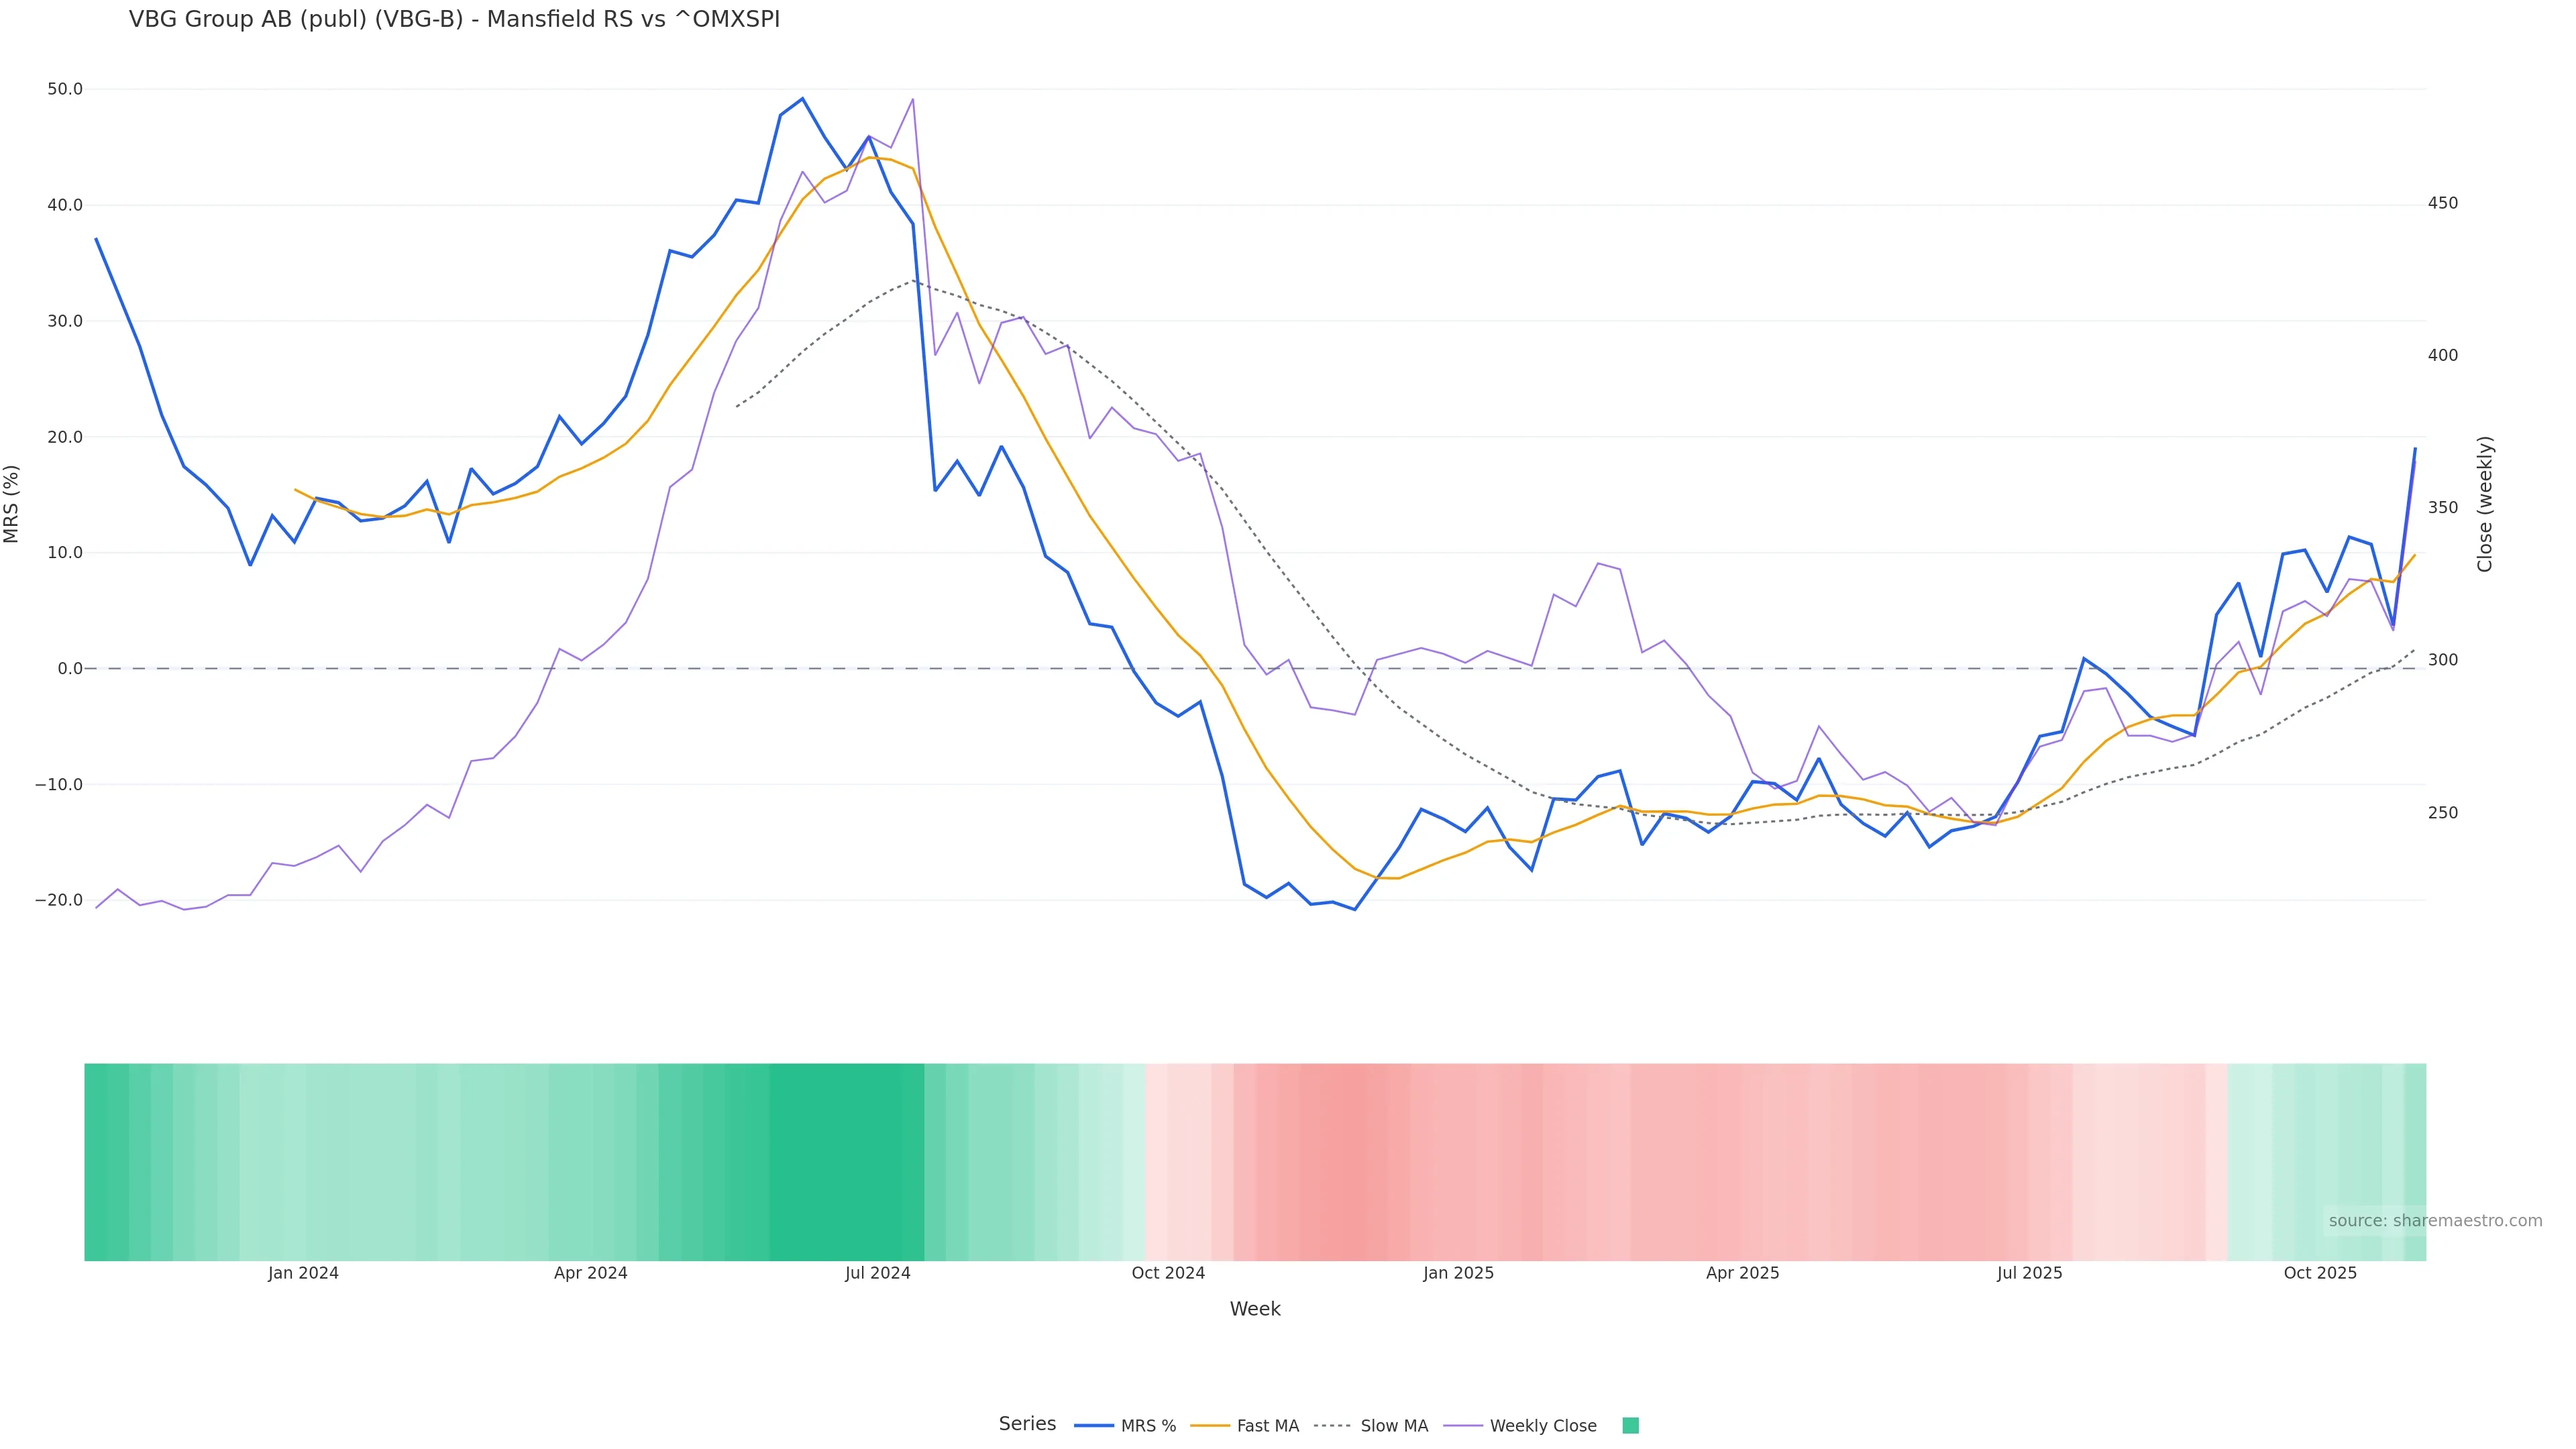Click the chart title VBG Group AB
Viewport: 2576px width, 1449px height.
tap(454, 20)
